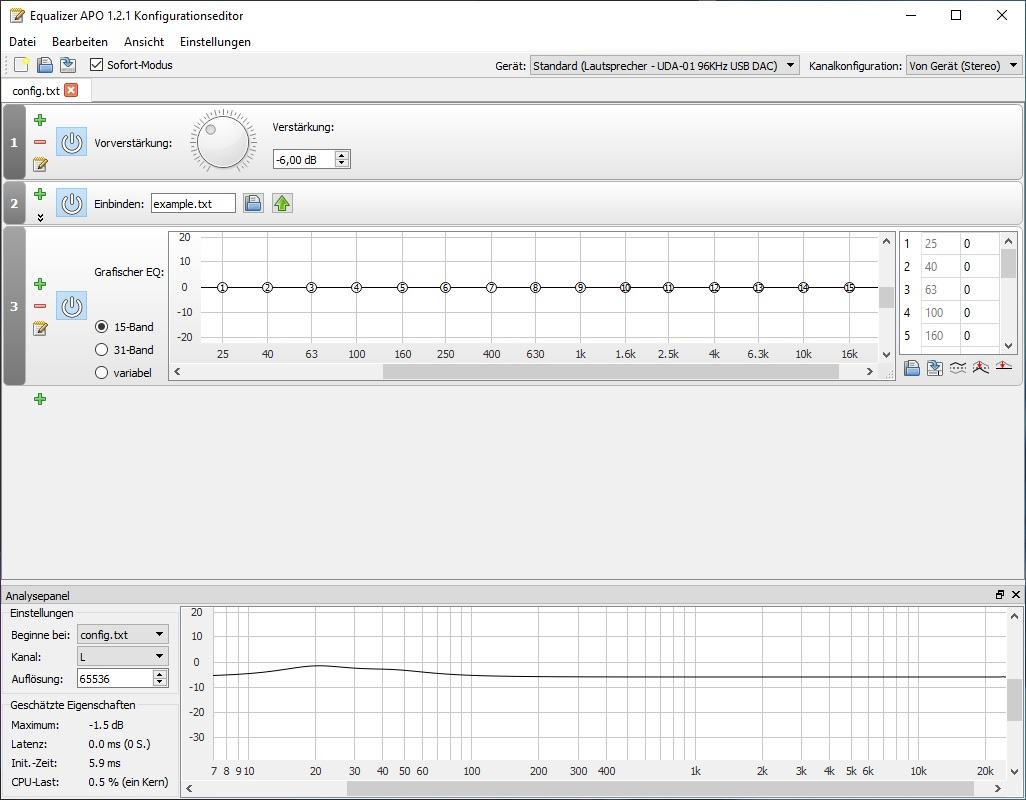The width and height of the screenshot is (1026, 800).
Task: Add a filter using row 1 plus icon
Action: [x=40, y=120]
